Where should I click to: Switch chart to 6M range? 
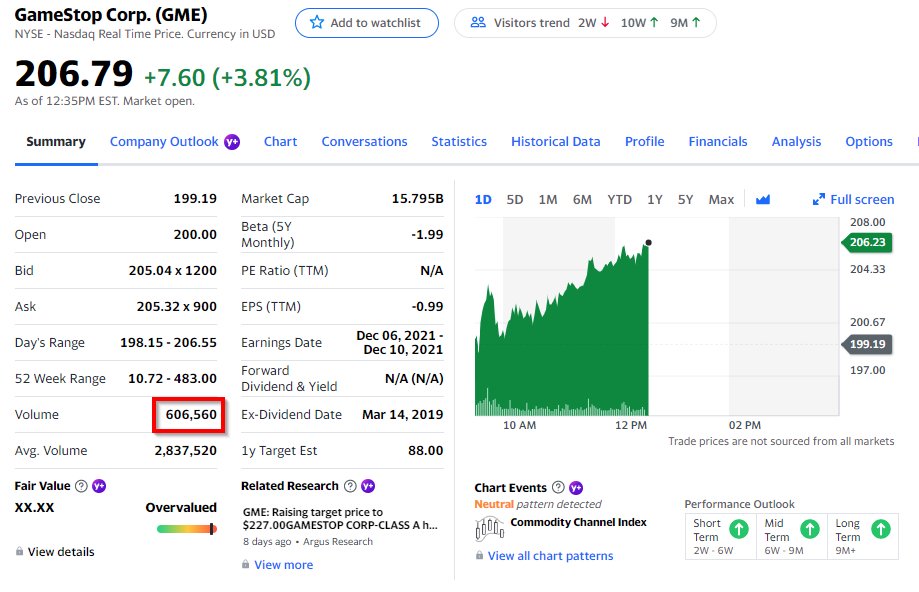click(582, 200)
